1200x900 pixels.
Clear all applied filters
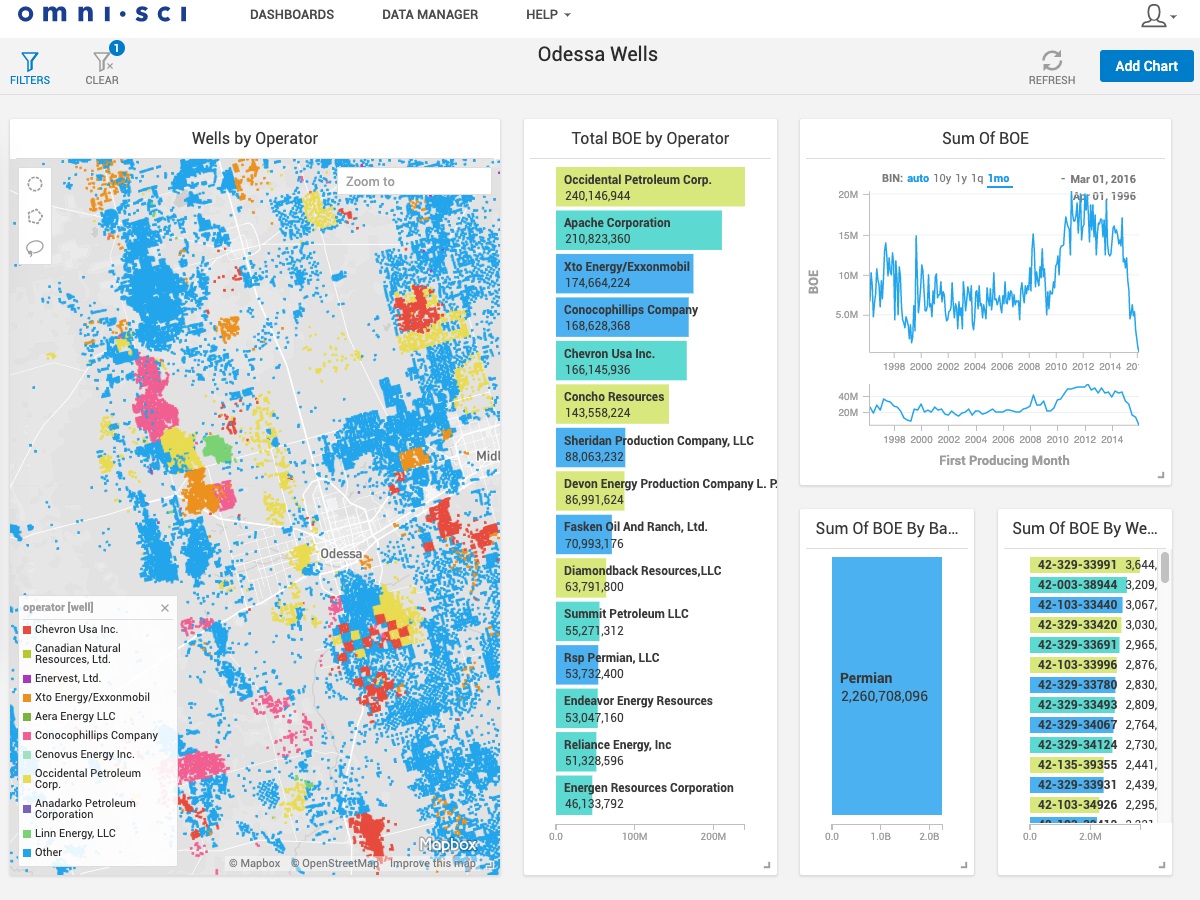[102, 67]
